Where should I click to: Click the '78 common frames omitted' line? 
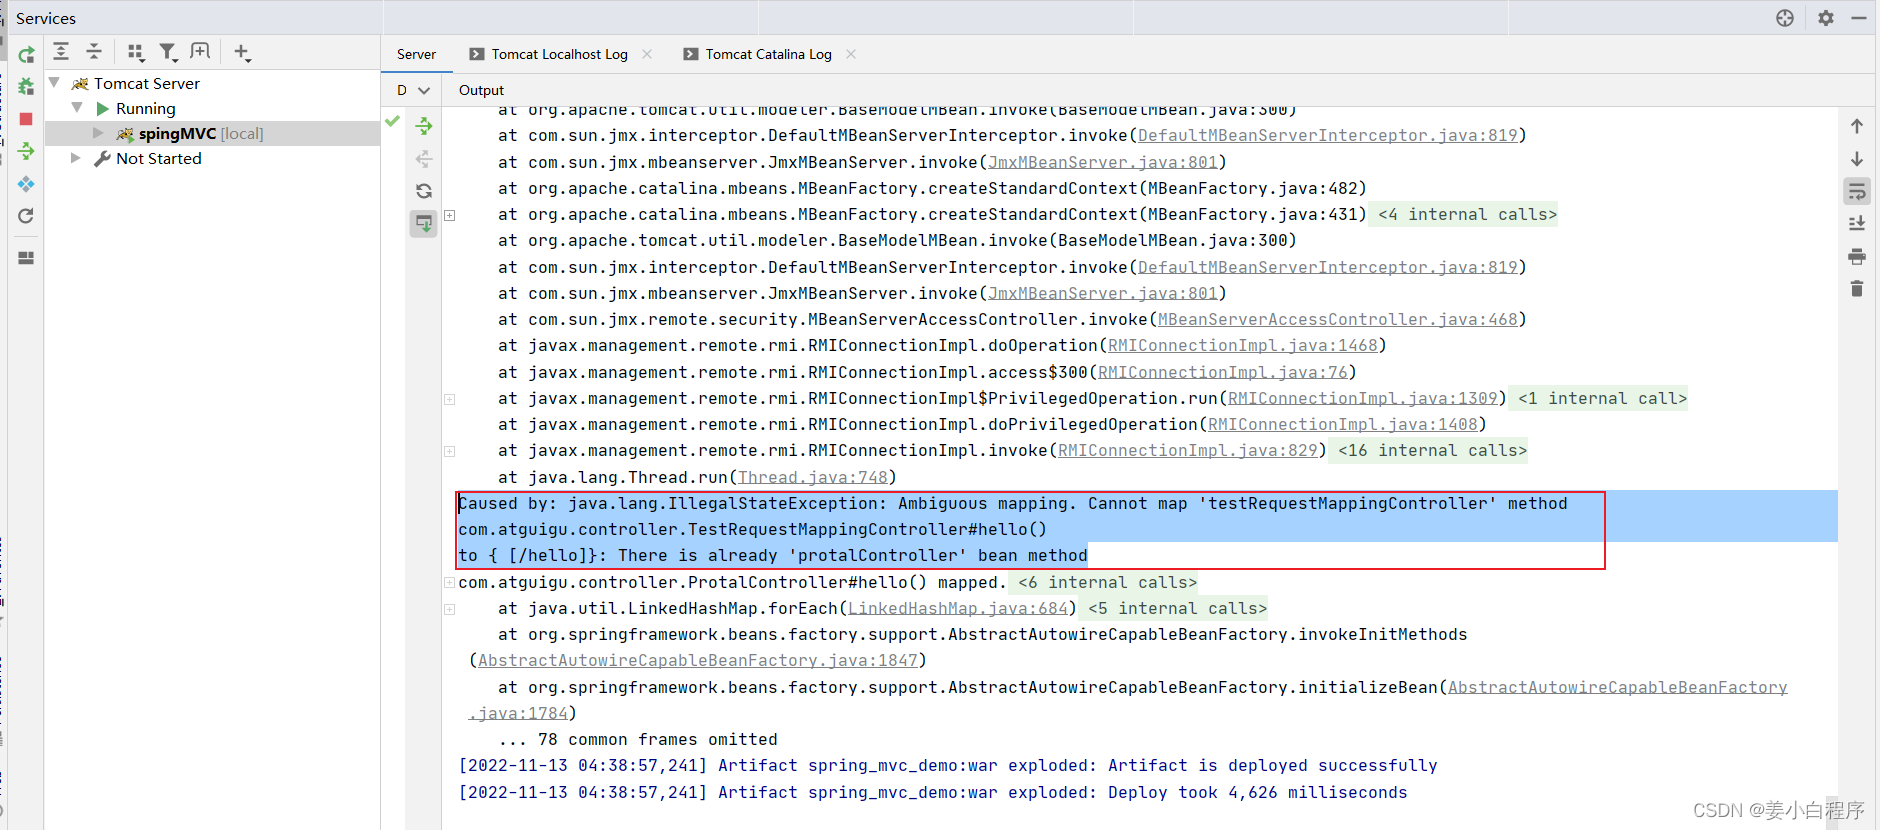637,739
